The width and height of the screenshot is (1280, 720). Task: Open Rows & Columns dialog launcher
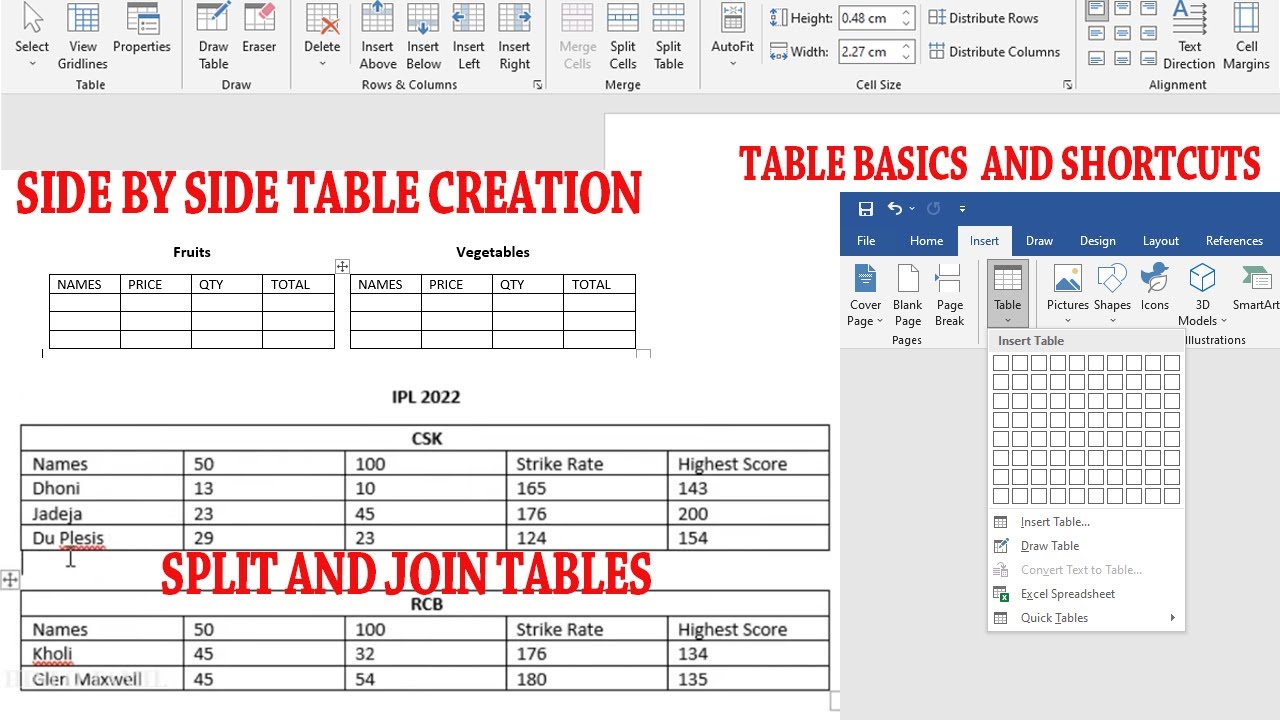tap(538, 86)
